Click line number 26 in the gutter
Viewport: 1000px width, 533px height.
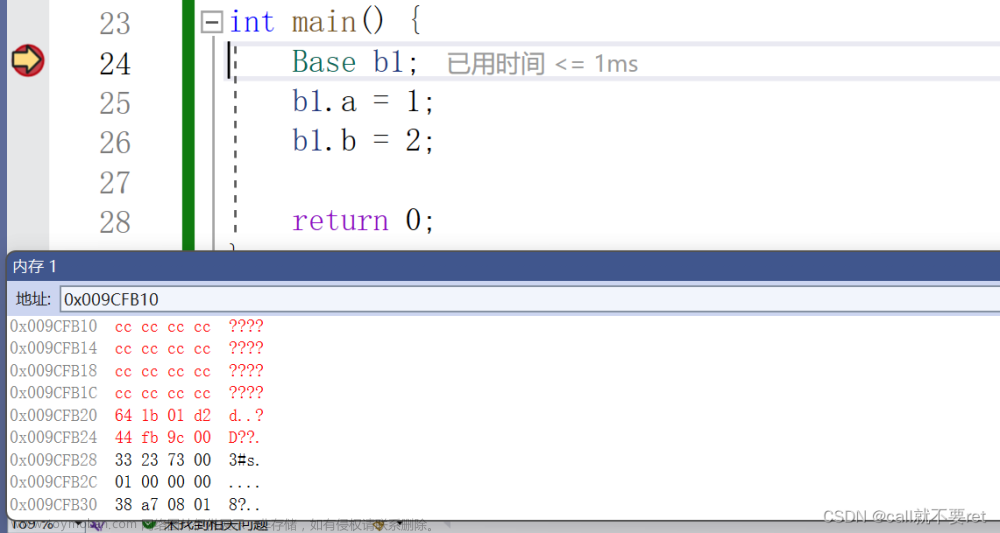click(115, 143)
